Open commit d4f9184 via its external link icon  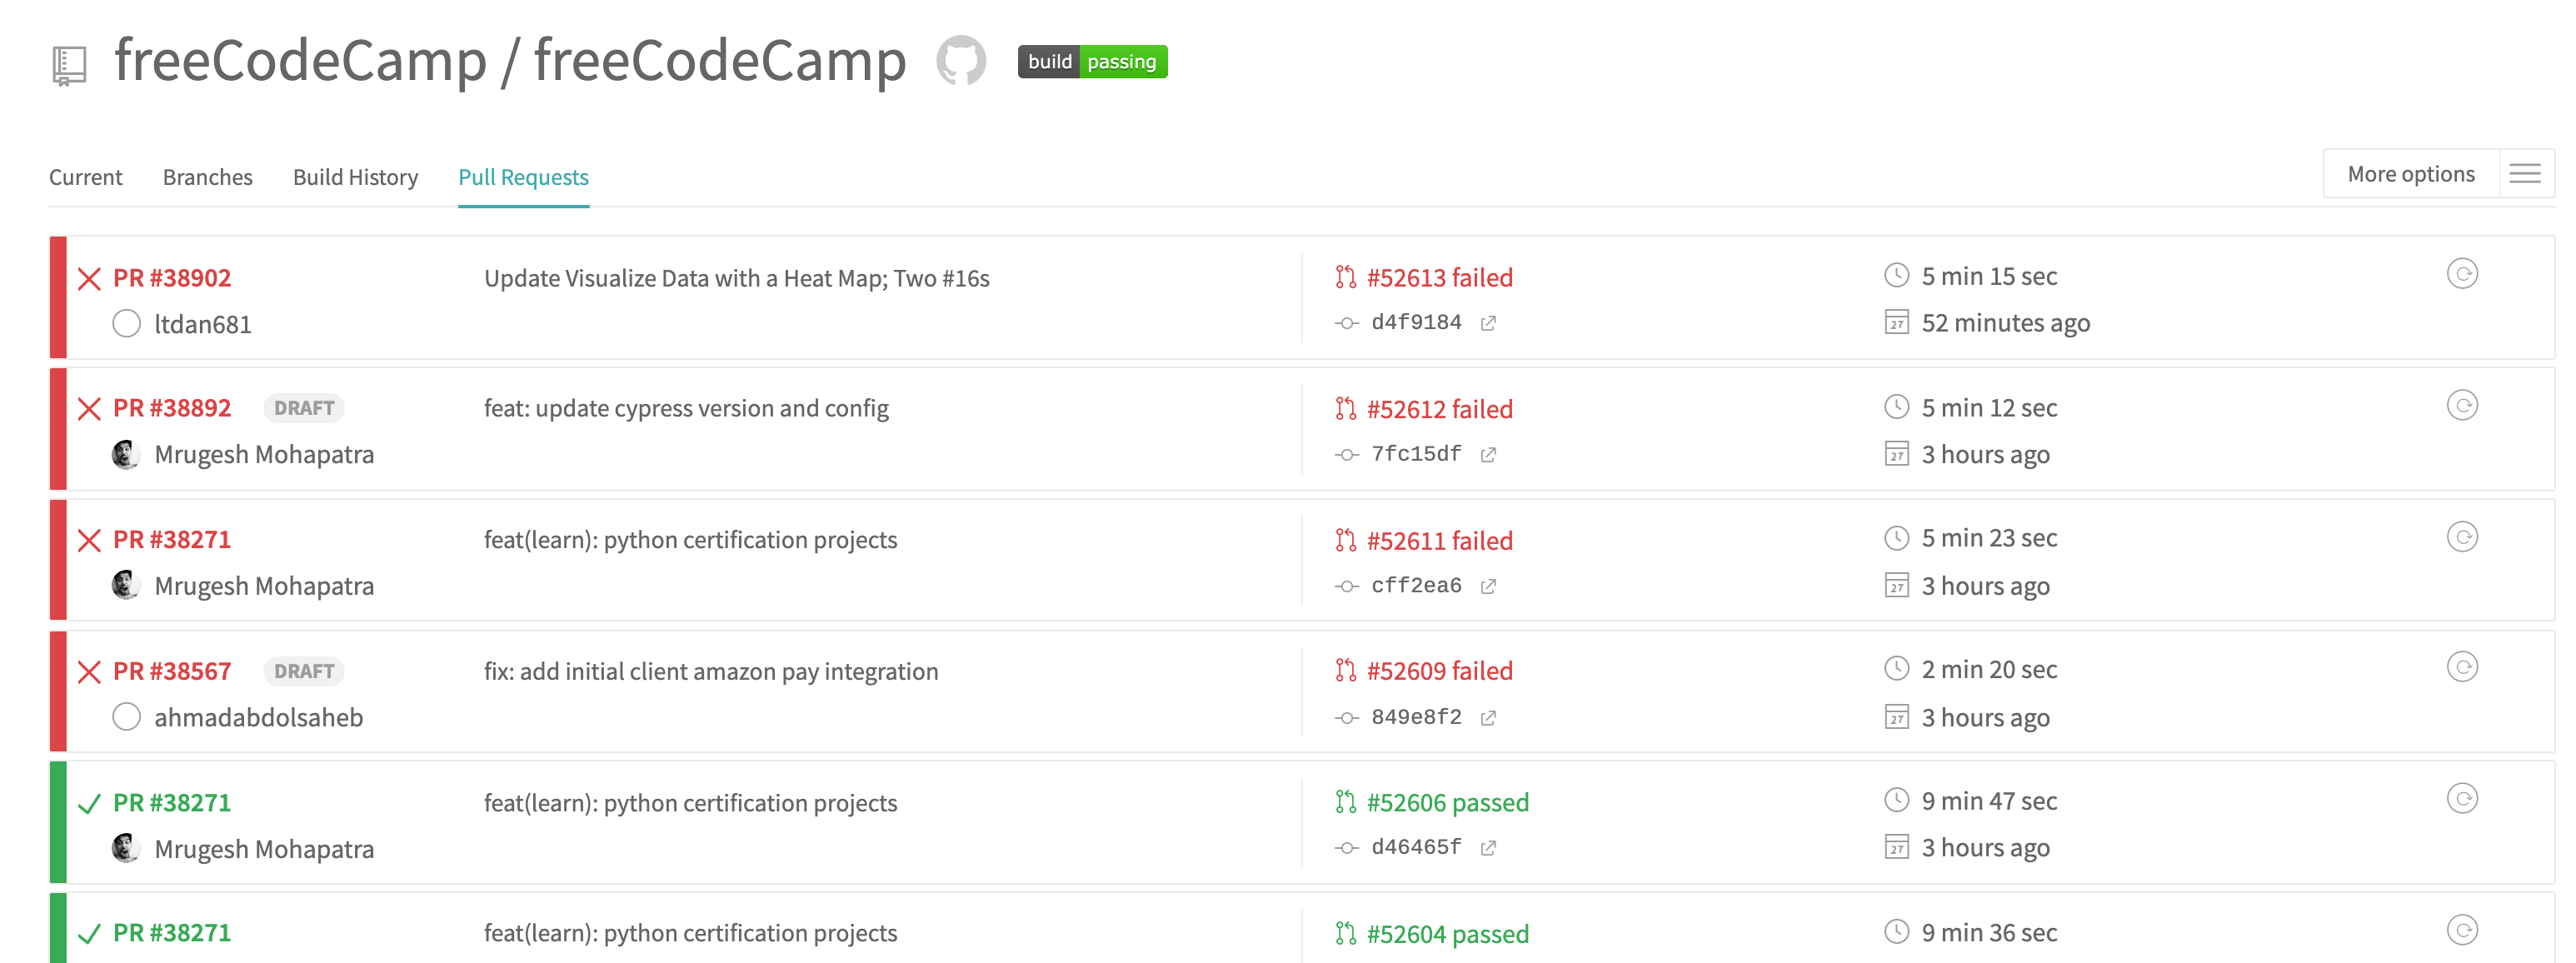click(1489, 322)
